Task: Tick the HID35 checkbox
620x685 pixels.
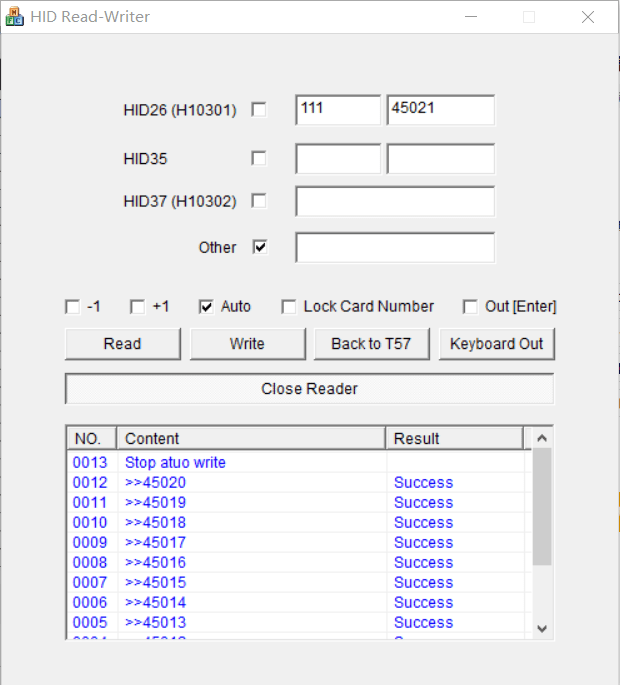Action: [259, 158]
